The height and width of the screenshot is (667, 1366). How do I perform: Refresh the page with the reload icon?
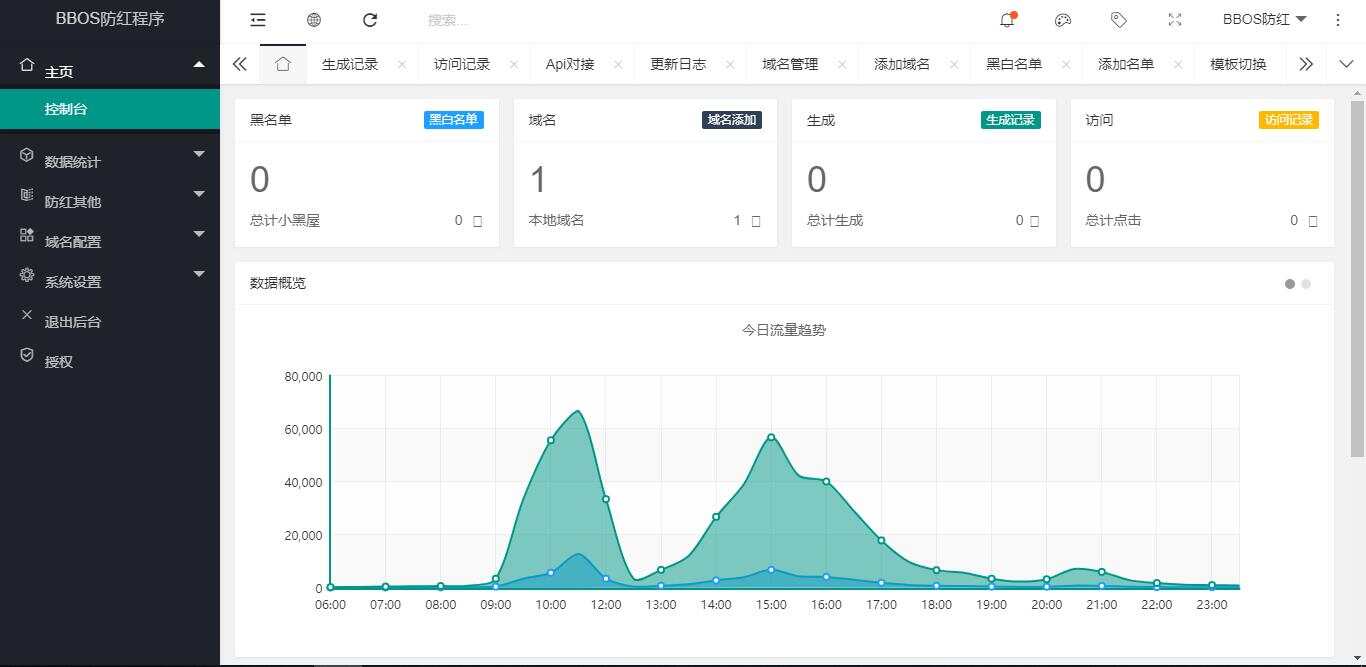(370, 19)
